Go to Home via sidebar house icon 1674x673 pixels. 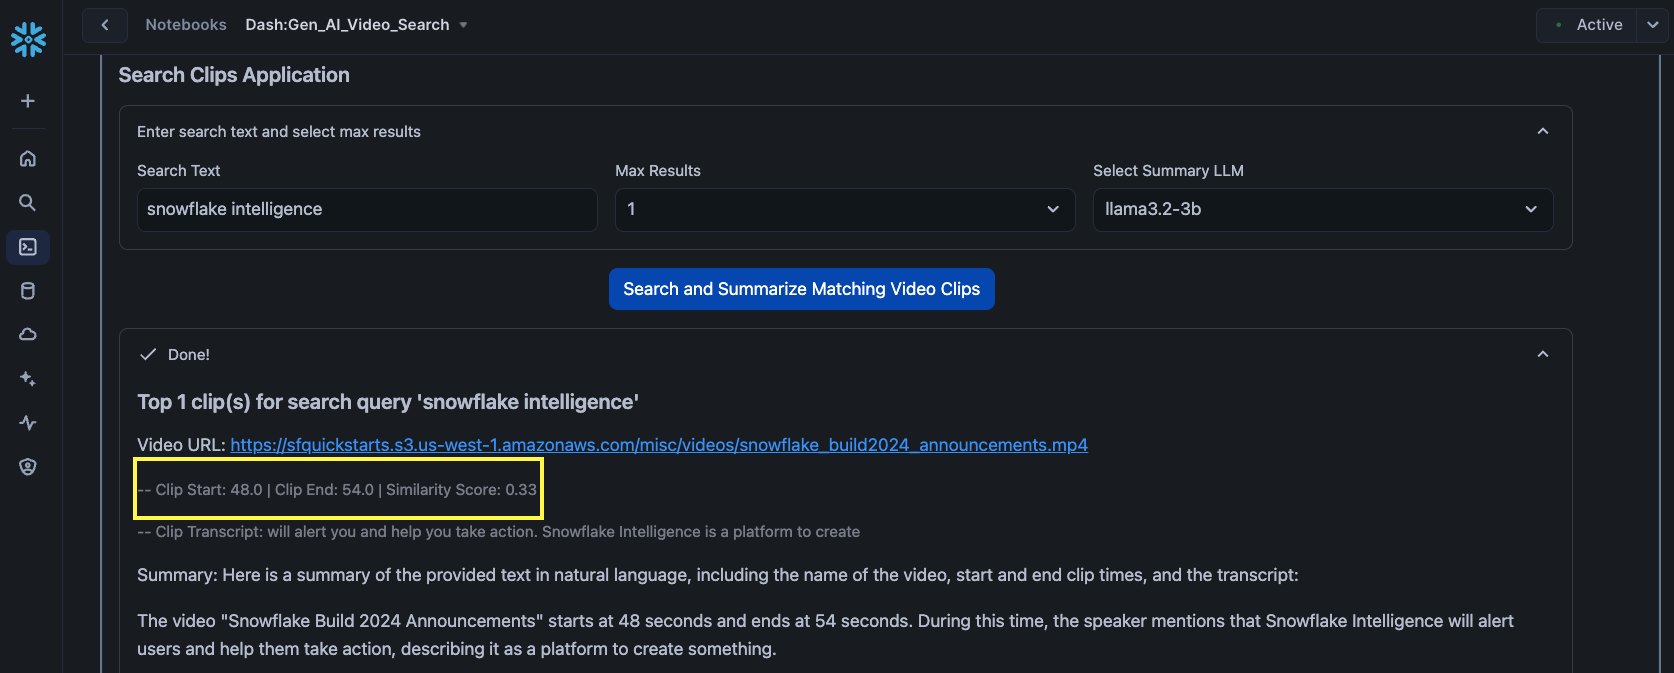28,158
